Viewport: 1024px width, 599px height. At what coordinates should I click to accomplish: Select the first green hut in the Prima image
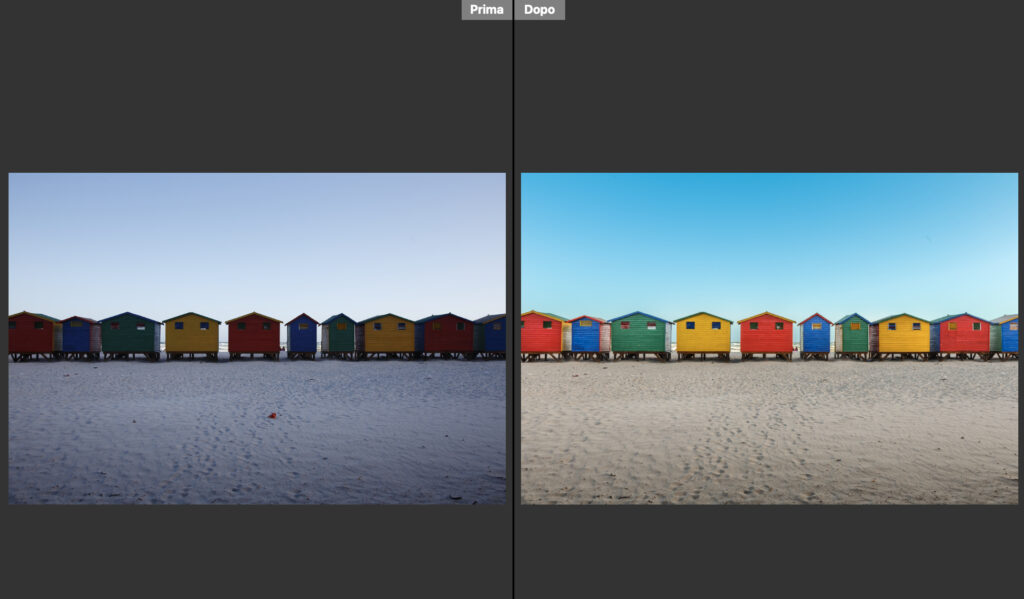pos(127,335)
